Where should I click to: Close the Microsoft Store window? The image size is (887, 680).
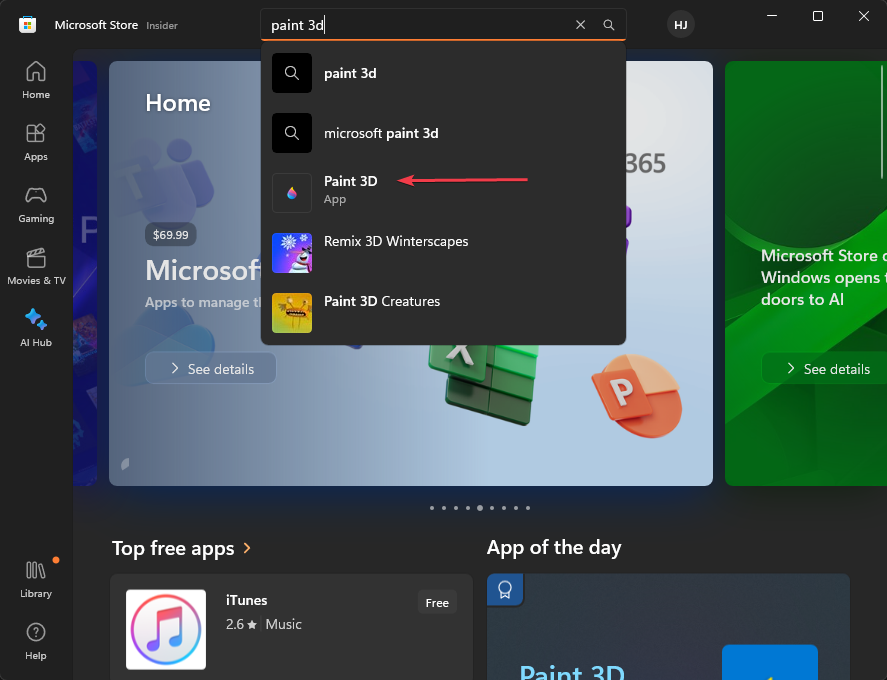coord(864,16)
